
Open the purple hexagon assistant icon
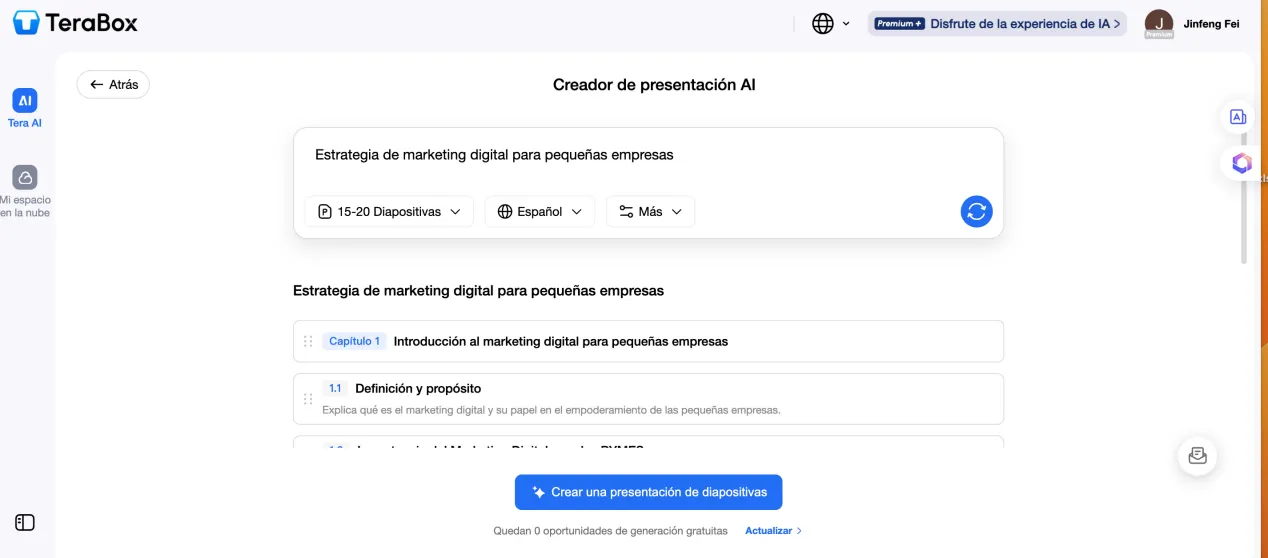tap(1241, 163)
